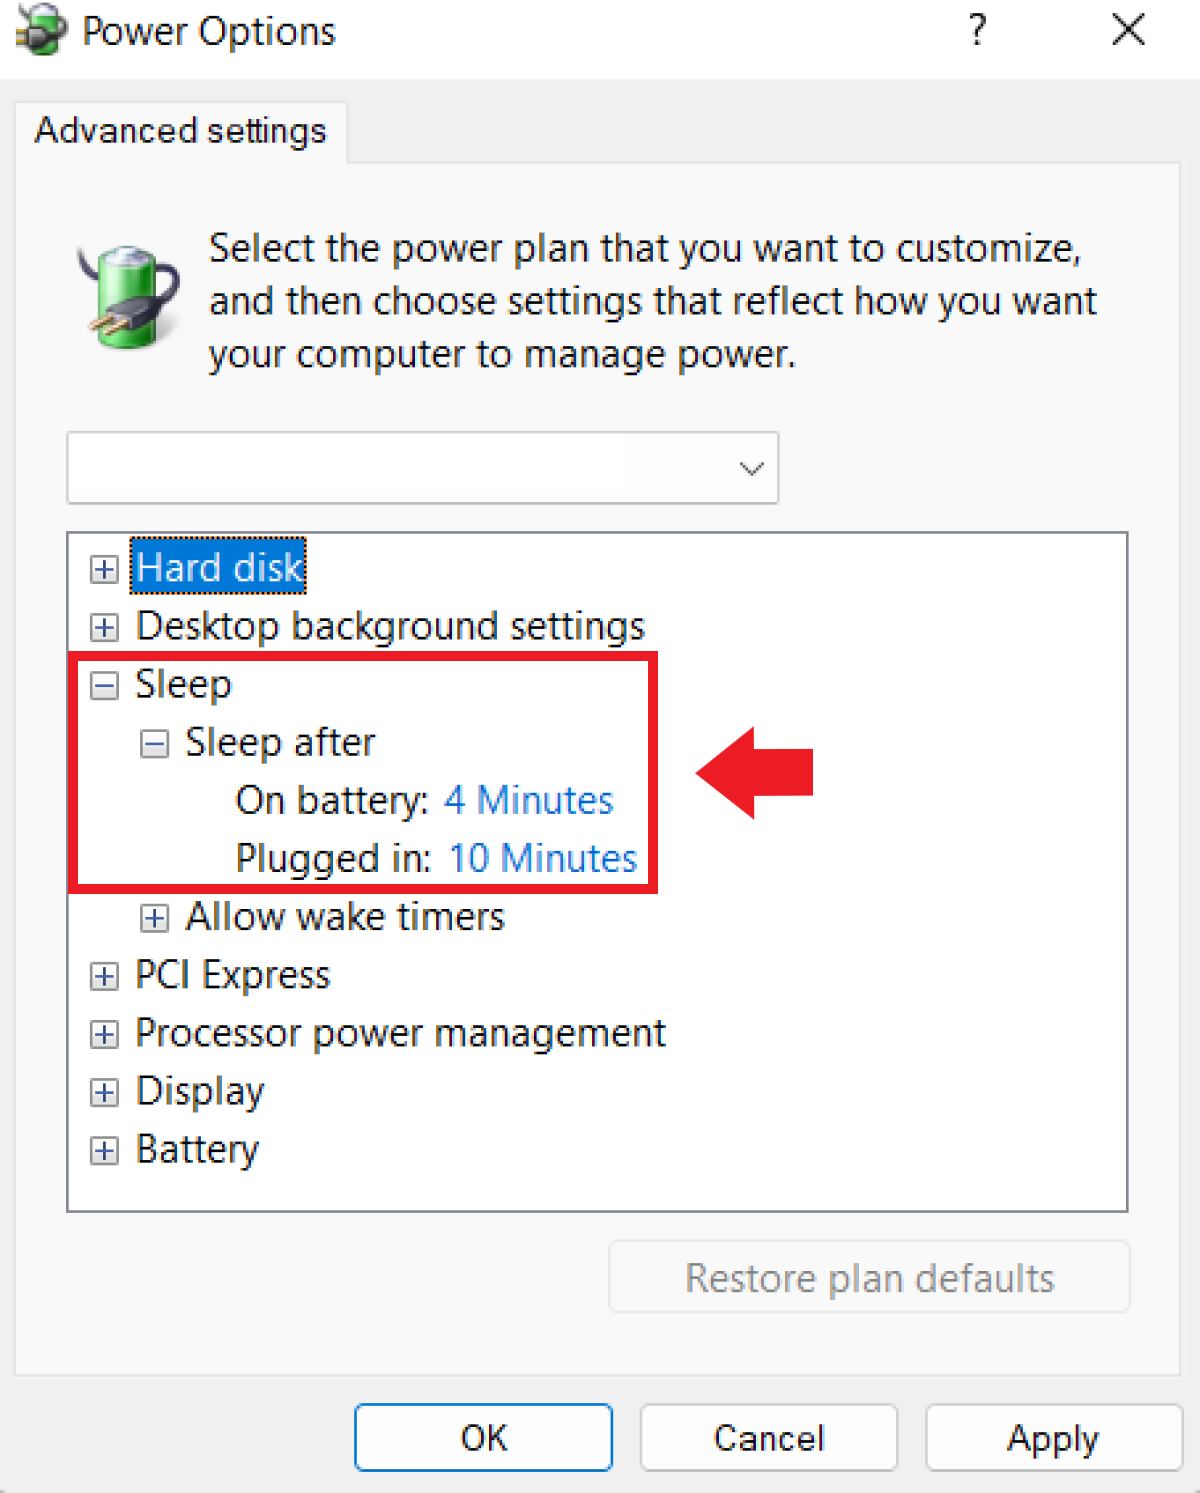Change Plugged in 10 Minutes value
This screenshot has height=1493, width=1200.
click(x=542, y=858)
